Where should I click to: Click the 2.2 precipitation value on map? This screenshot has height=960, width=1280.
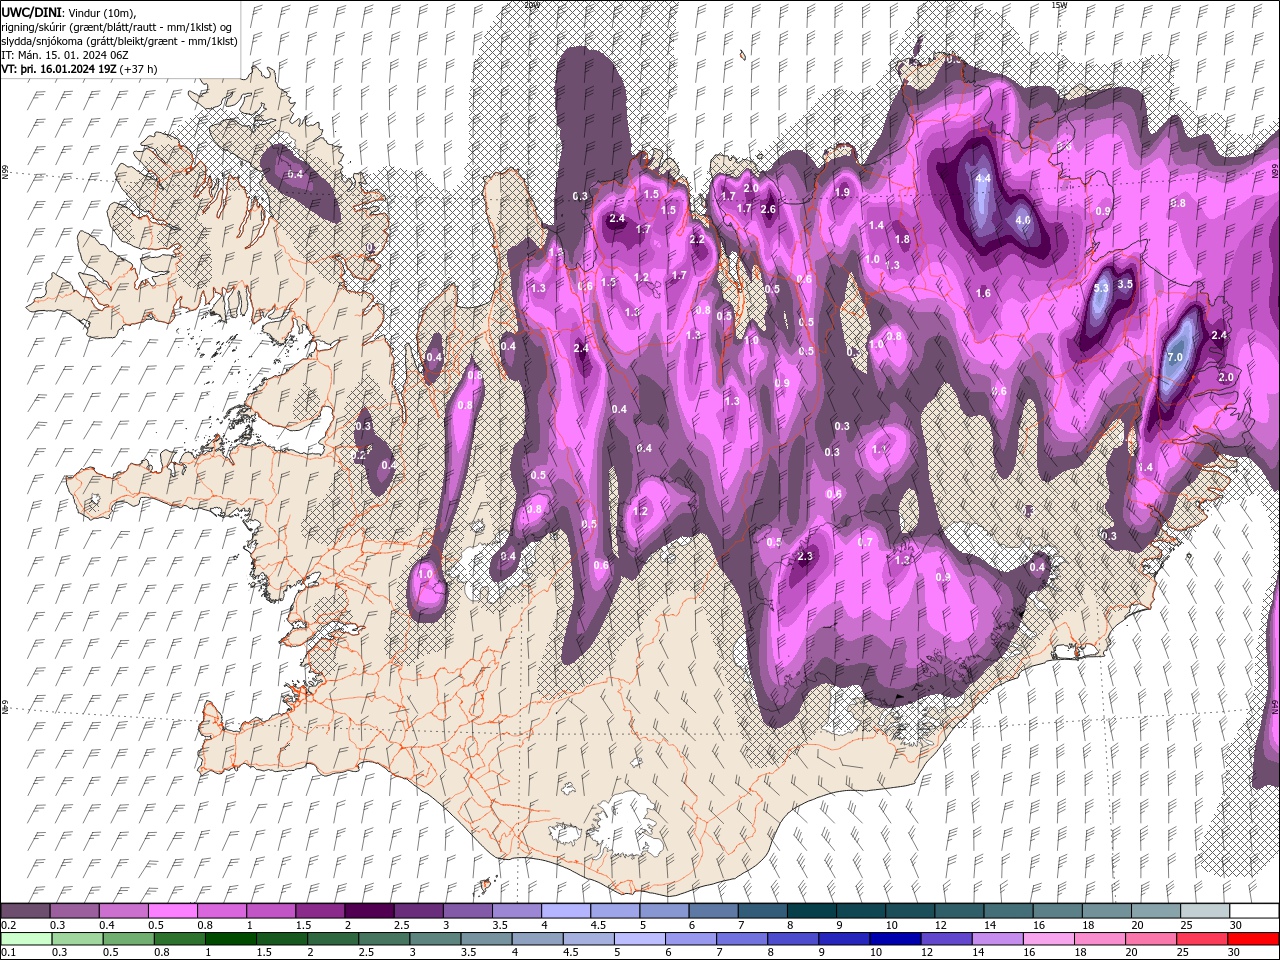click(x=697, y=239)
